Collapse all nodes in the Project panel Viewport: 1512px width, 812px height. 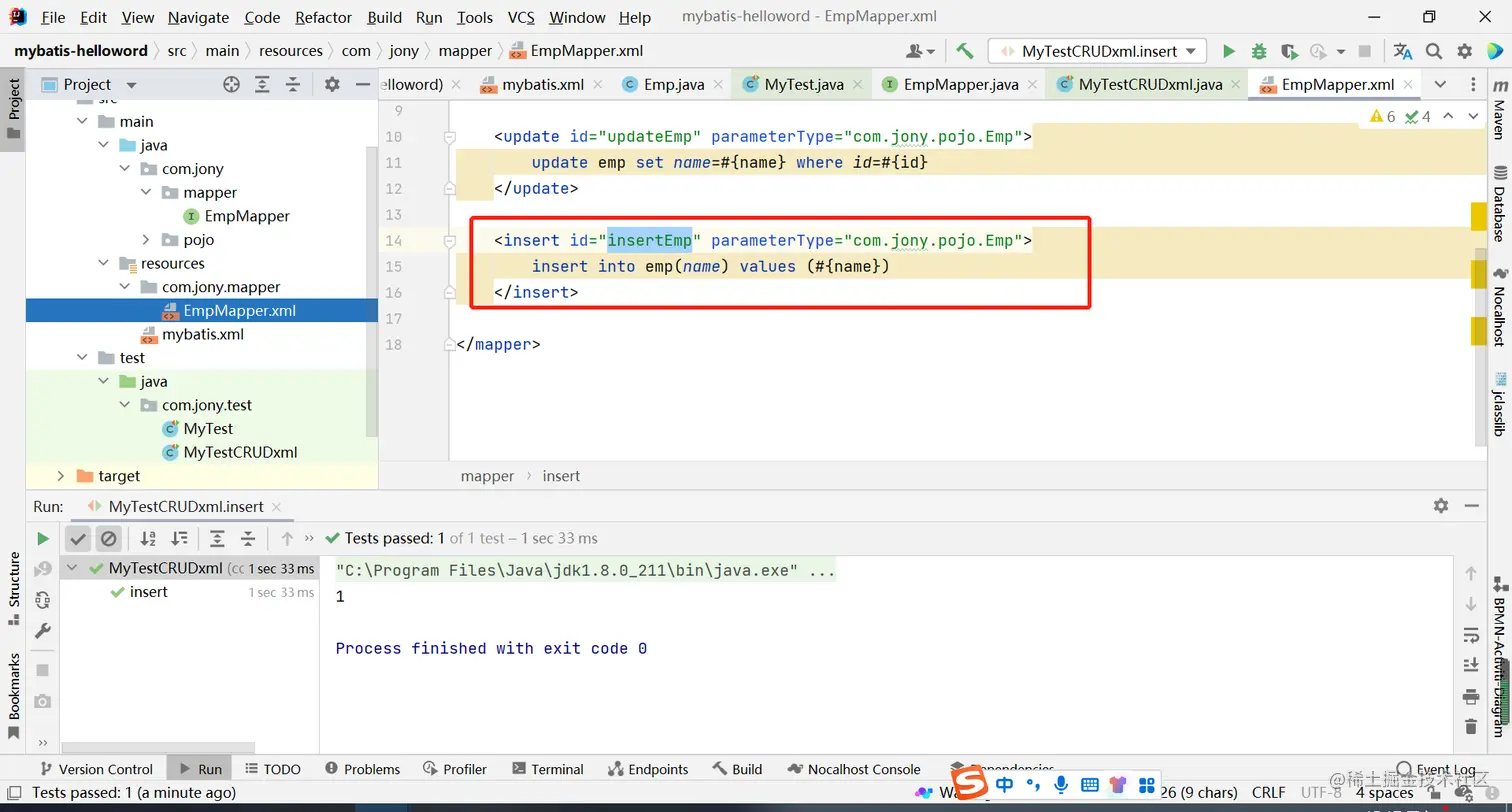pyautogui.click(x=292, y=85)
